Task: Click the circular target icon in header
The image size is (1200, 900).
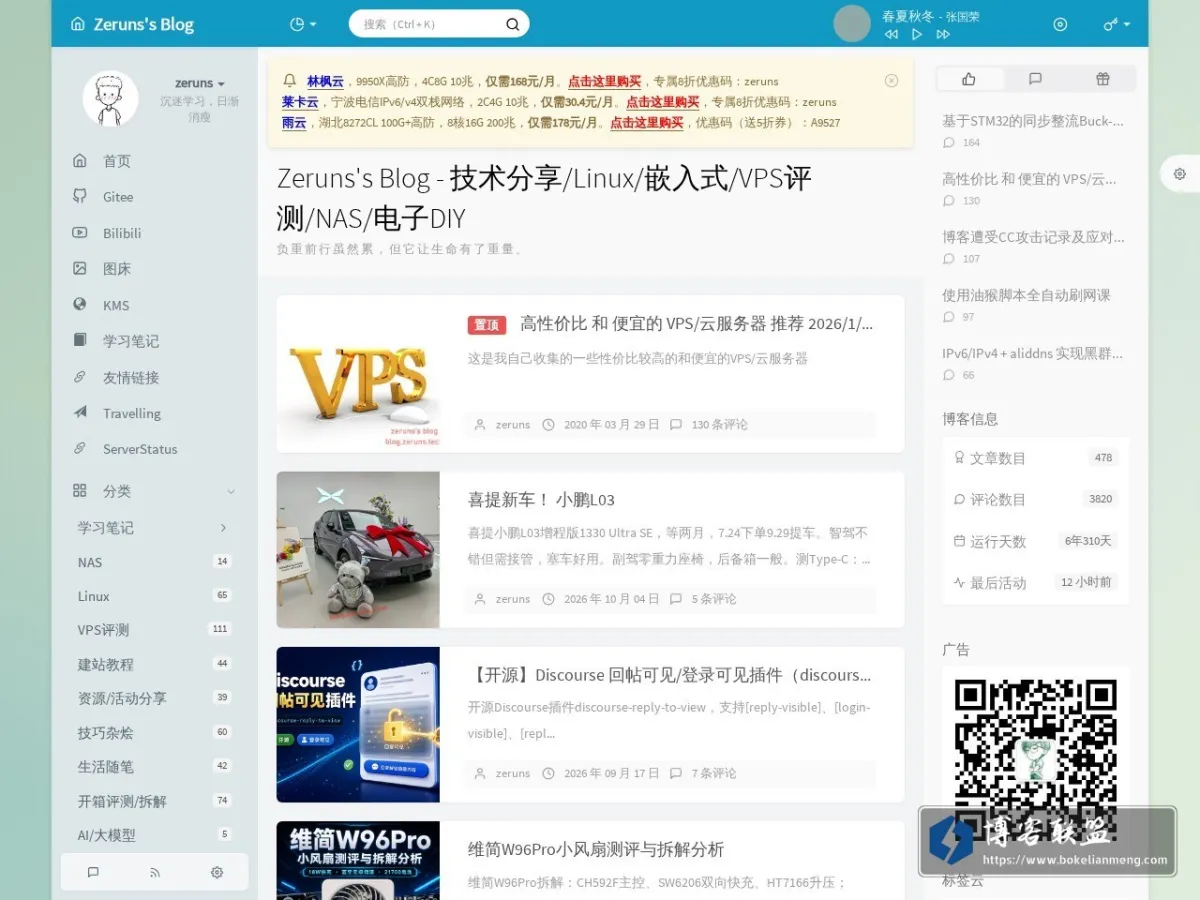Action: (x=1061, y=24)
